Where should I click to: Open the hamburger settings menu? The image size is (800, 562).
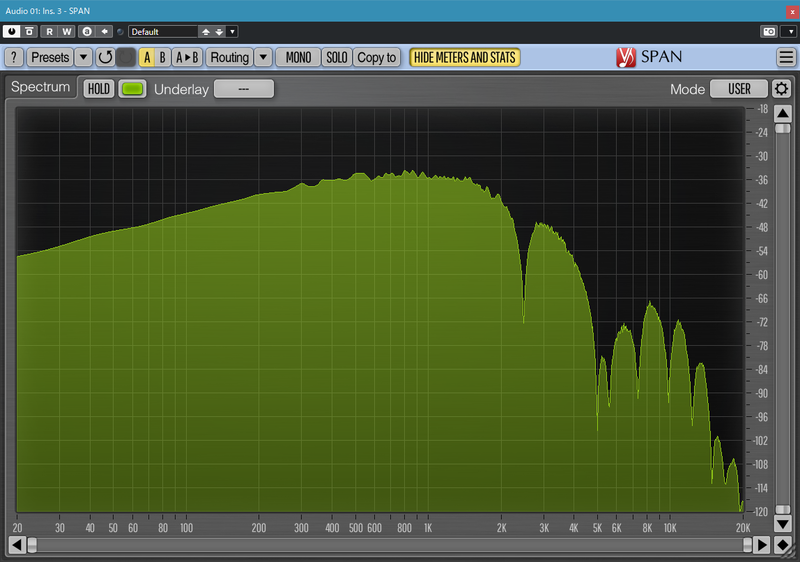point(786,57)
